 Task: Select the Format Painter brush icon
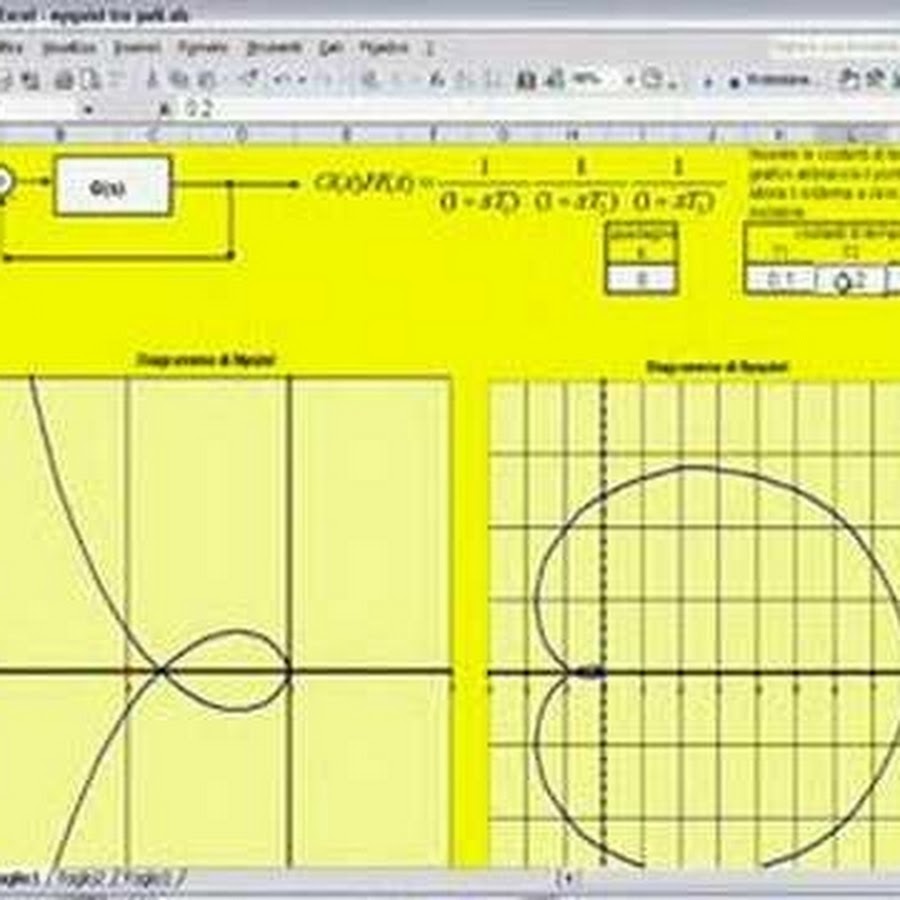coord(250,79)
